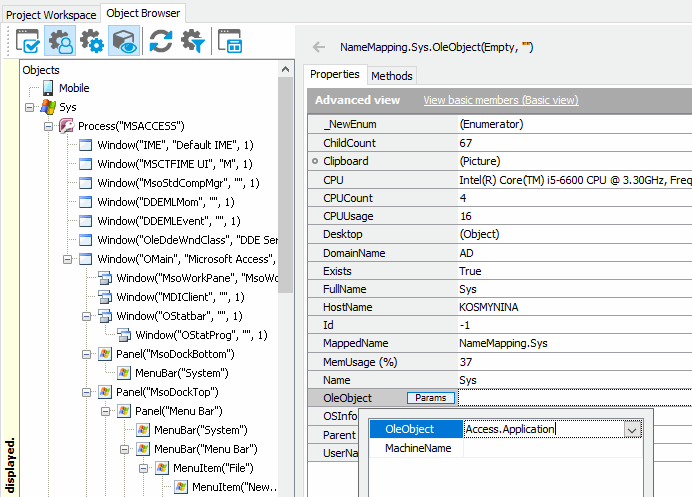
Task: Toggle the cube-with-eye visibility button
Action: pos(124,42)
